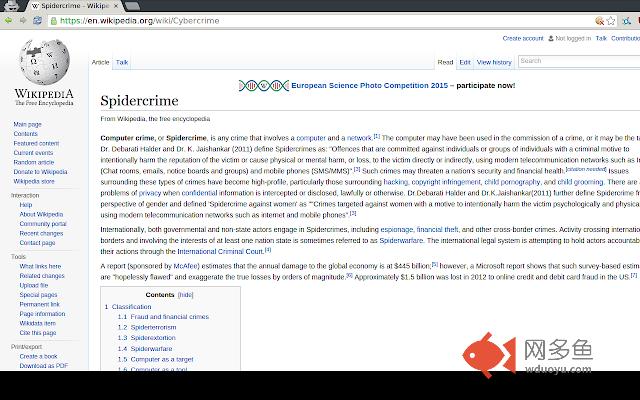Focus the Wikipedia Search box
640x400 pixels.
[x=579, y=61]
